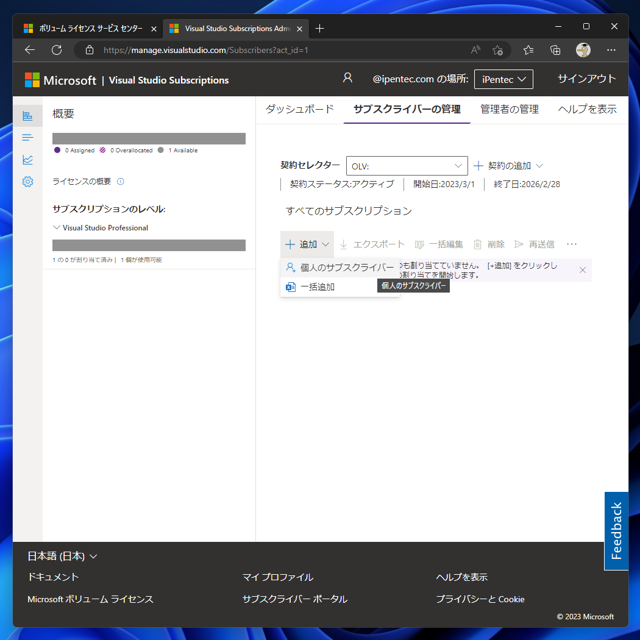Open プライバシーと Cookie footer link

480,599
